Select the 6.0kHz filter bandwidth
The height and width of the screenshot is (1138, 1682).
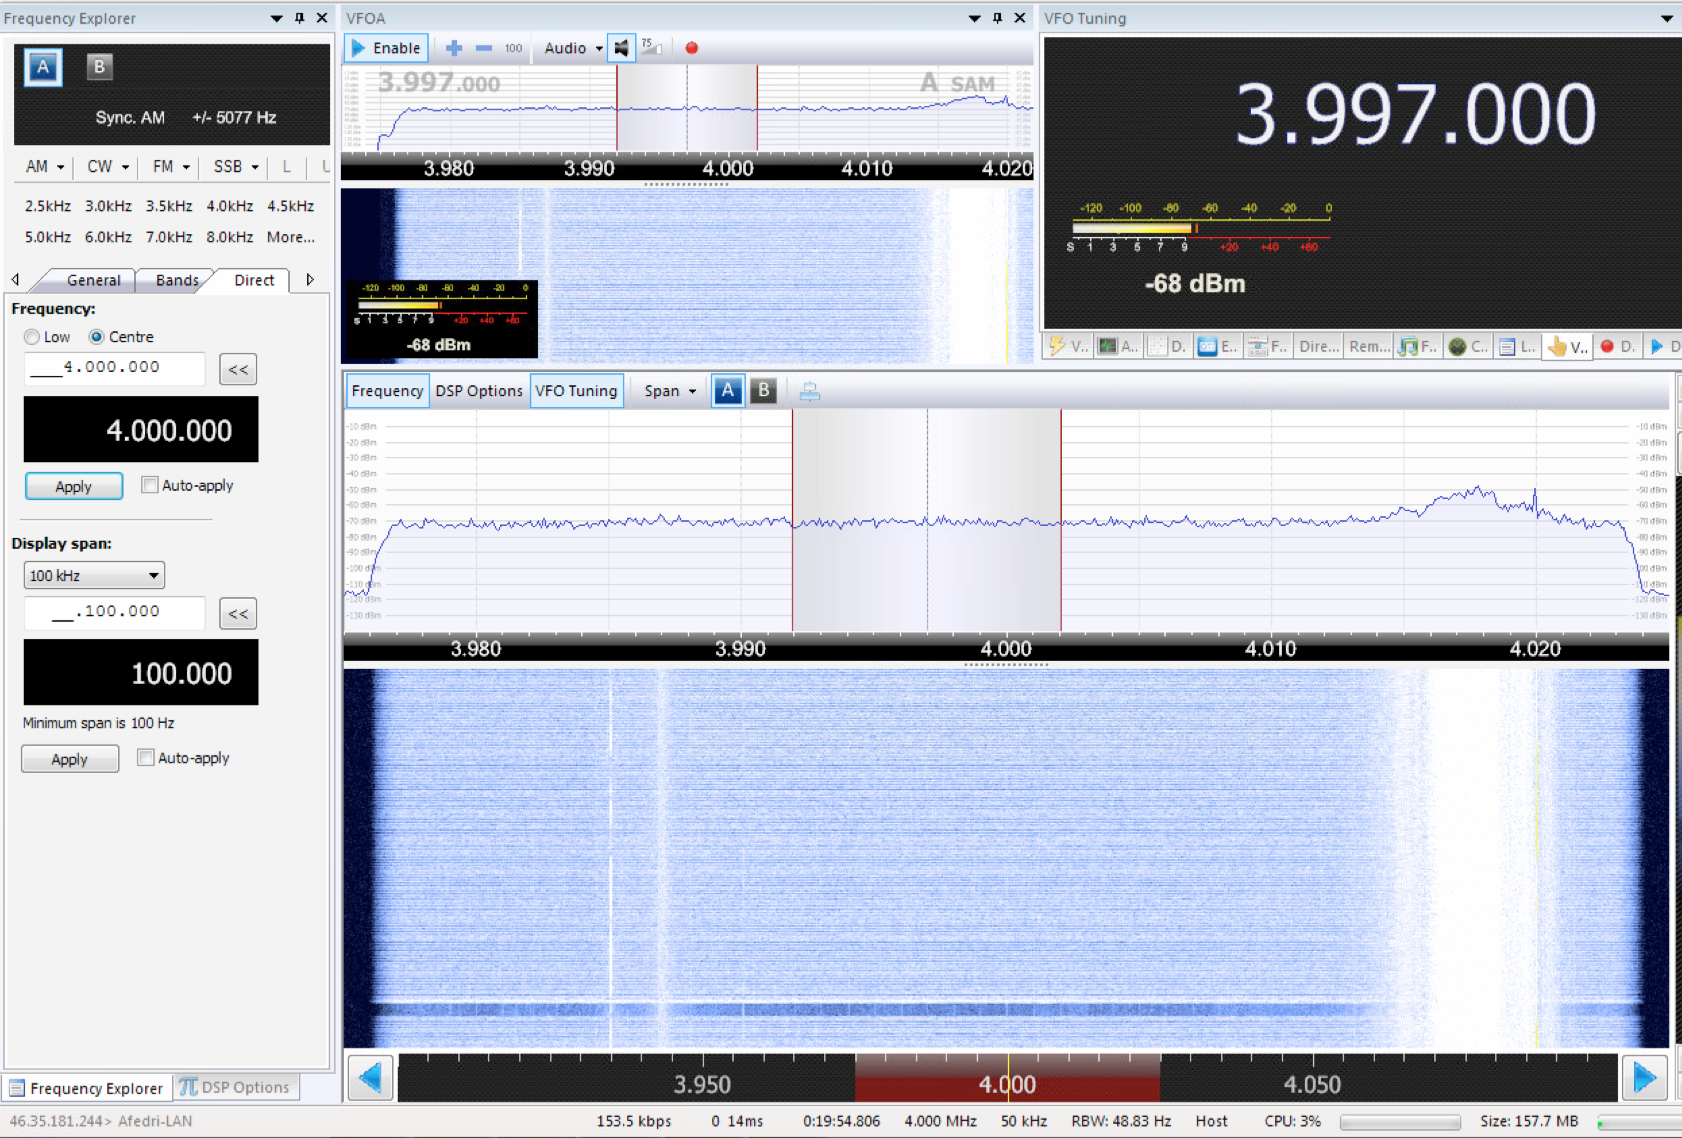108,237
